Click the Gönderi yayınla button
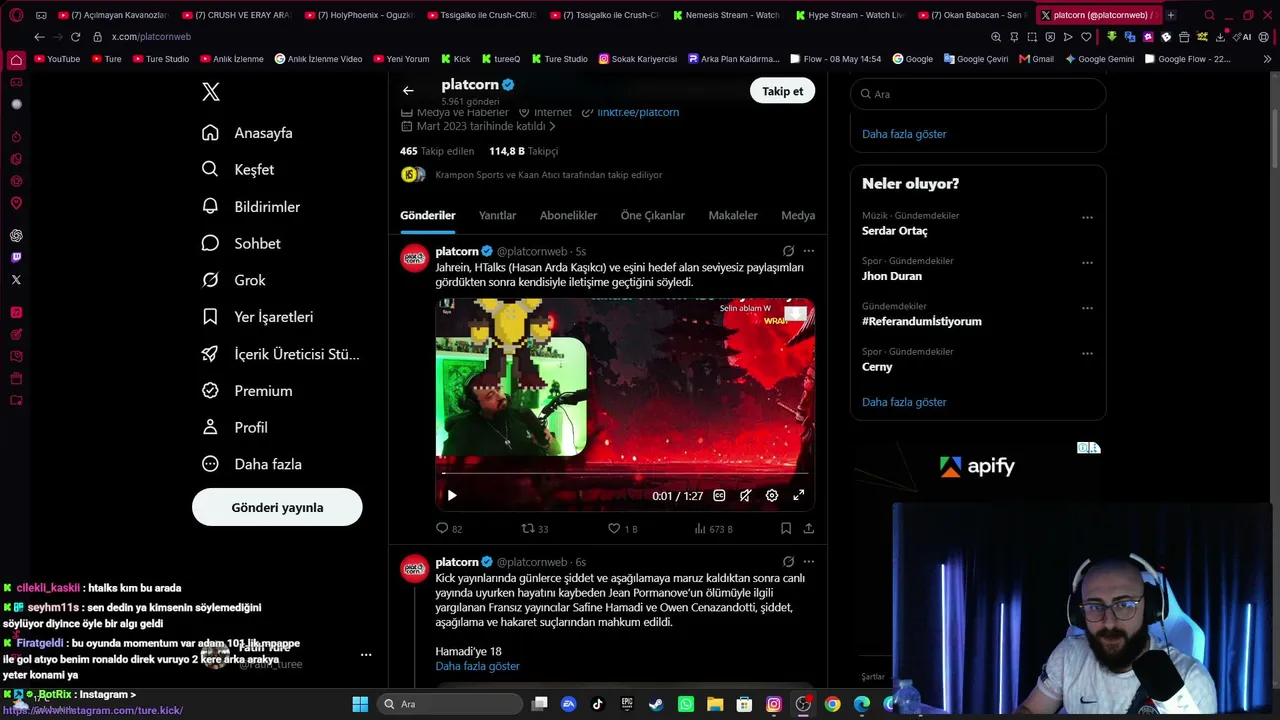This screenshot has height=720, width=1280. pos(277,507)
